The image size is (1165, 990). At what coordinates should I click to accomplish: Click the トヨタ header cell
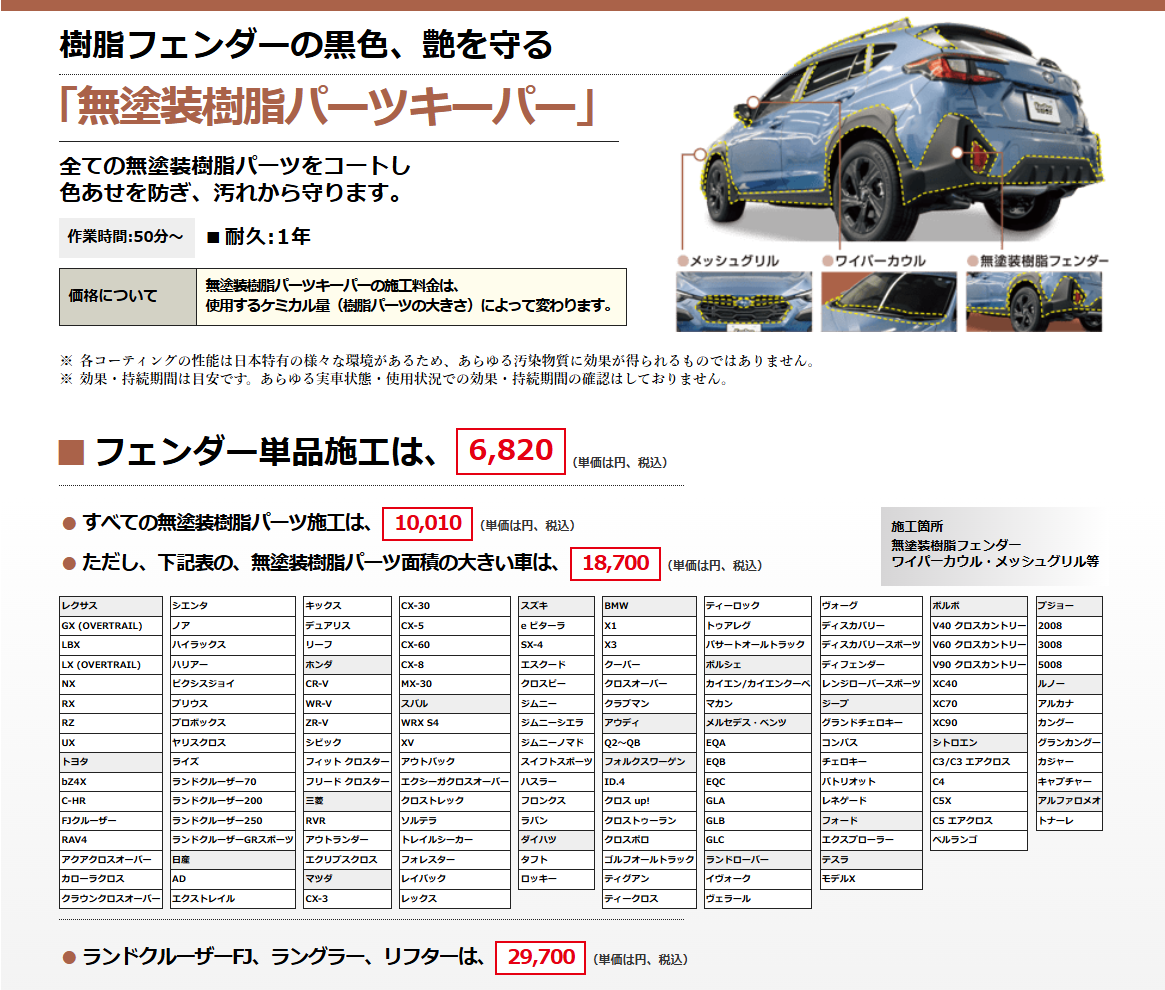(111, 762)
